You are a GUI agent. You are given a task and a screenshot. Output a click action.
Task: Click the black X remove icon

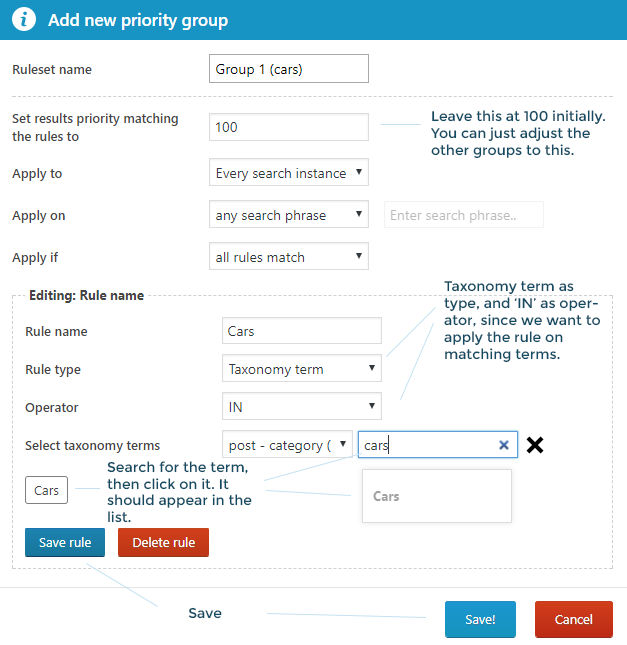click(535, 445)
